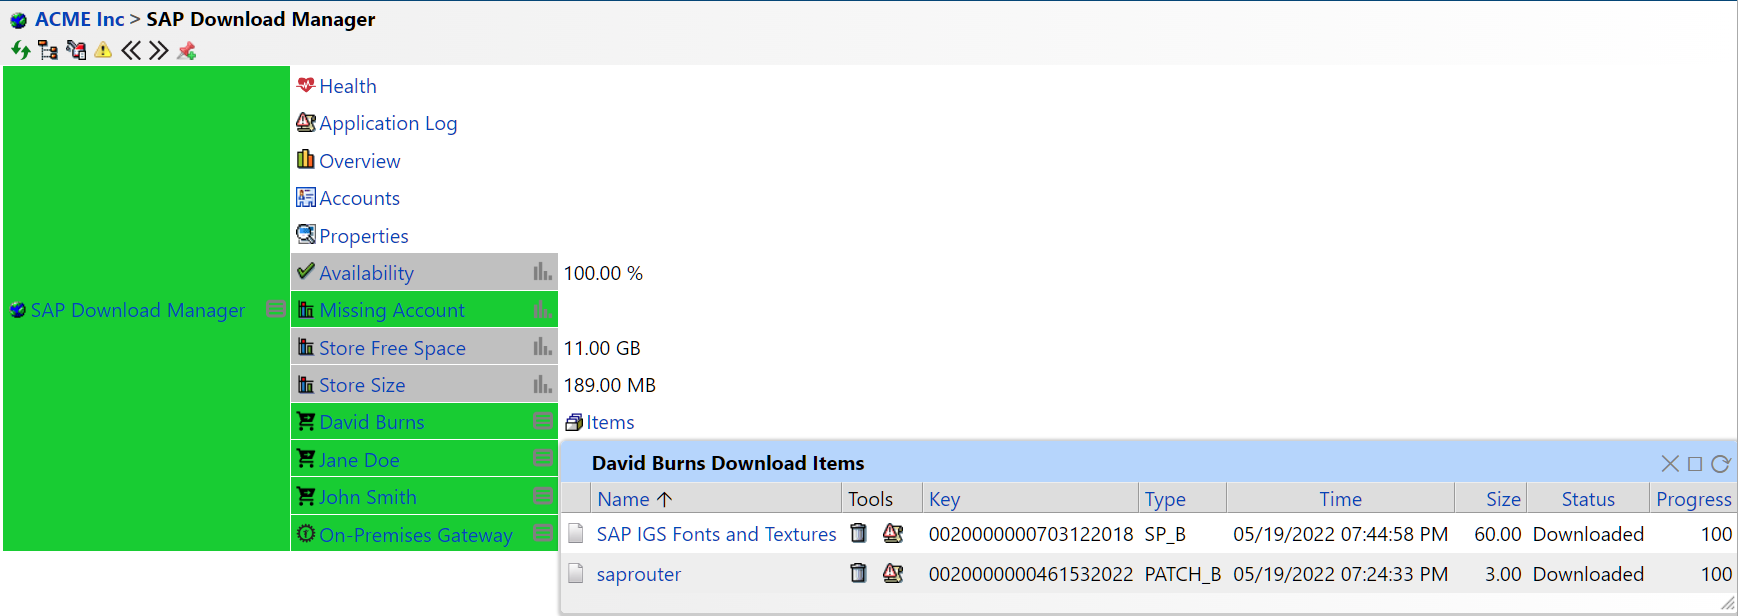The width and height of the screenshot is (1738, 616).
Task: Sort the table by Name column
Action: tap(624, 499)
